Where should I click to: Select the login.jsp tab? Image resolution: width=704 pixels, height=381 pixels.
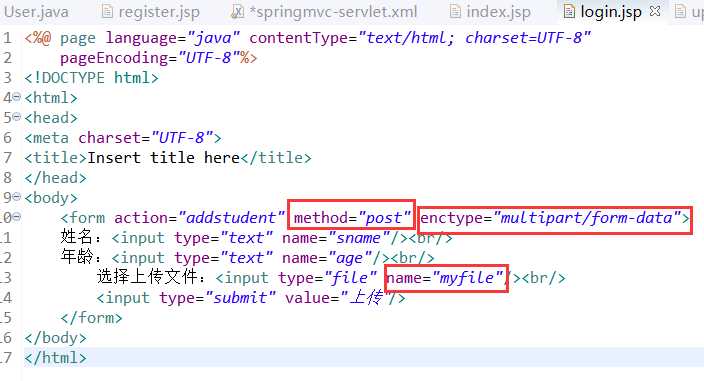pos(611,12)
